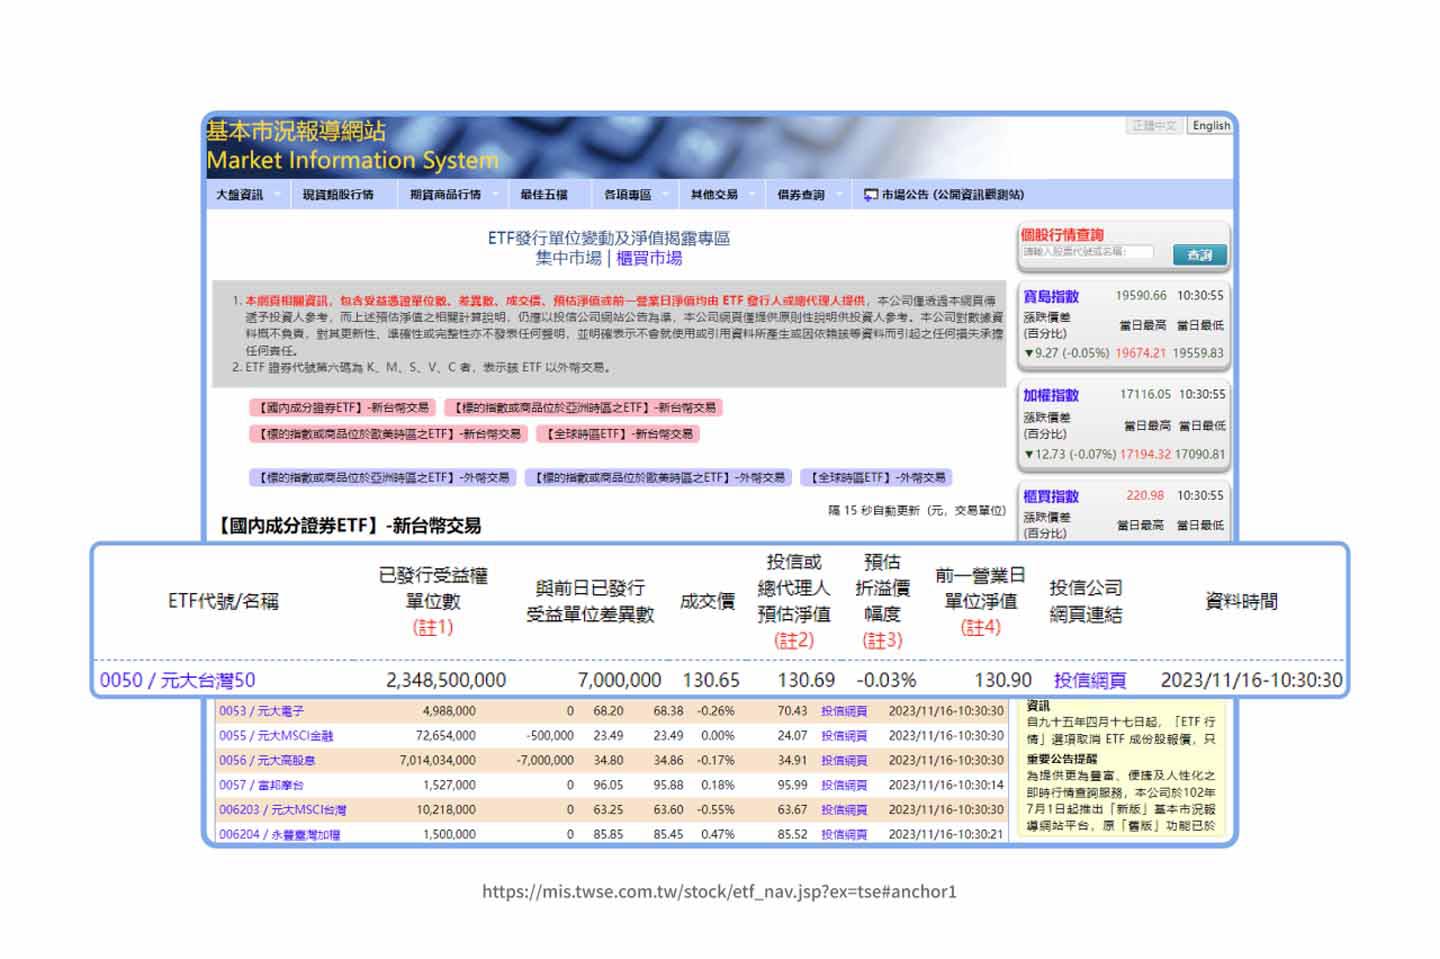Click the 查詢 stock search button
This screenshot has width=1440, height=959.
pos(1199,255)
